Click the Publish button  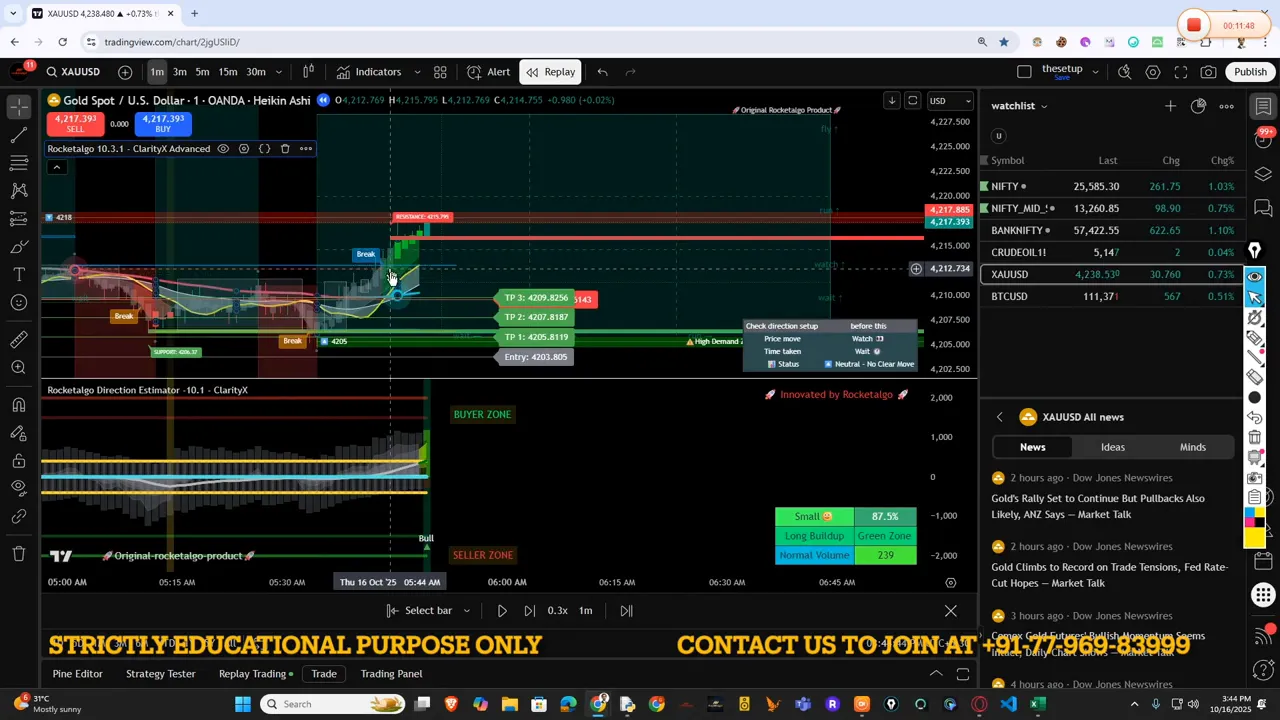(x=1251, y=71)
